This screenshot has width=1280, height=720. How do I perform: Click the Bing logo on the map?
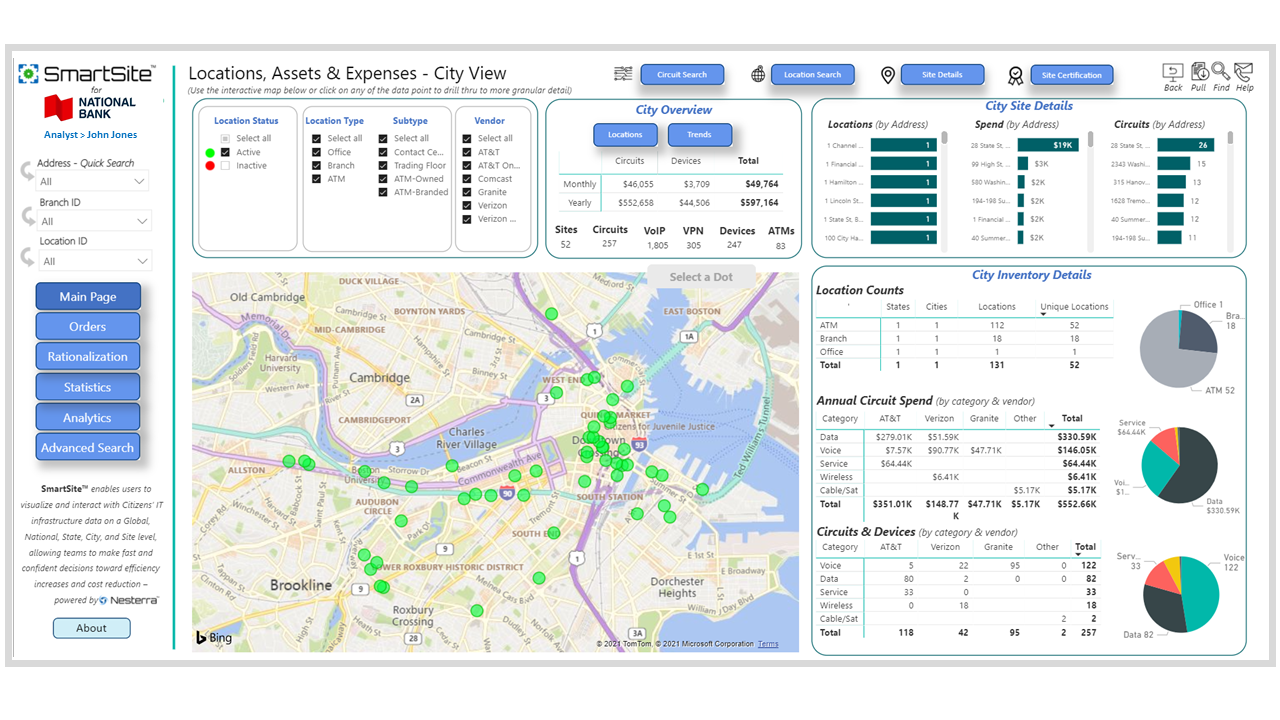[213, 638]
